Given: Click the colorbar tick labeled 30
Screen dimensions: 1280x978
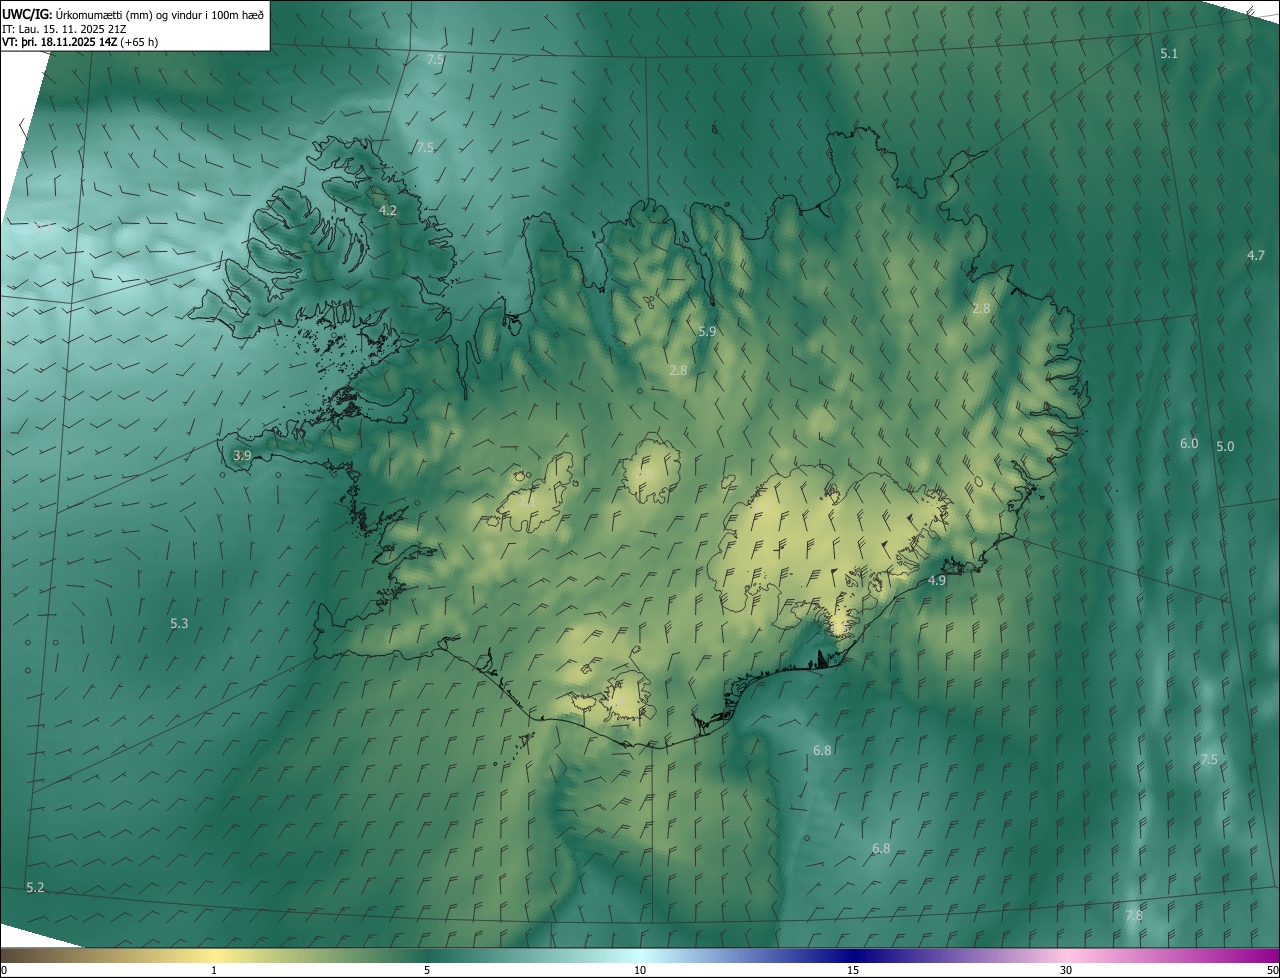Looking at the screenshot, I should pos(1066,970).
